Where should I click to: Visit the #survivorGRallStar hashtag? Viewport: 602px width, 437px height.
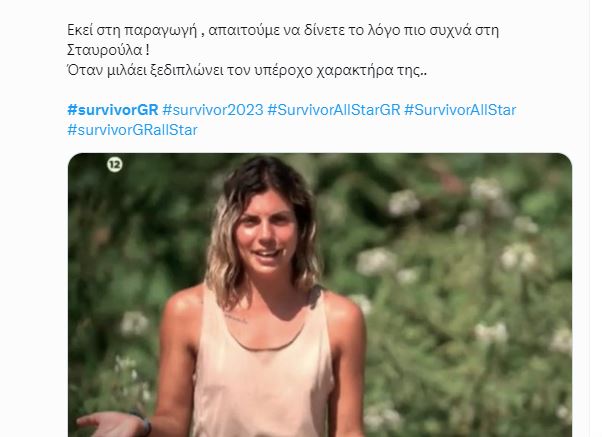click(132, 130)
